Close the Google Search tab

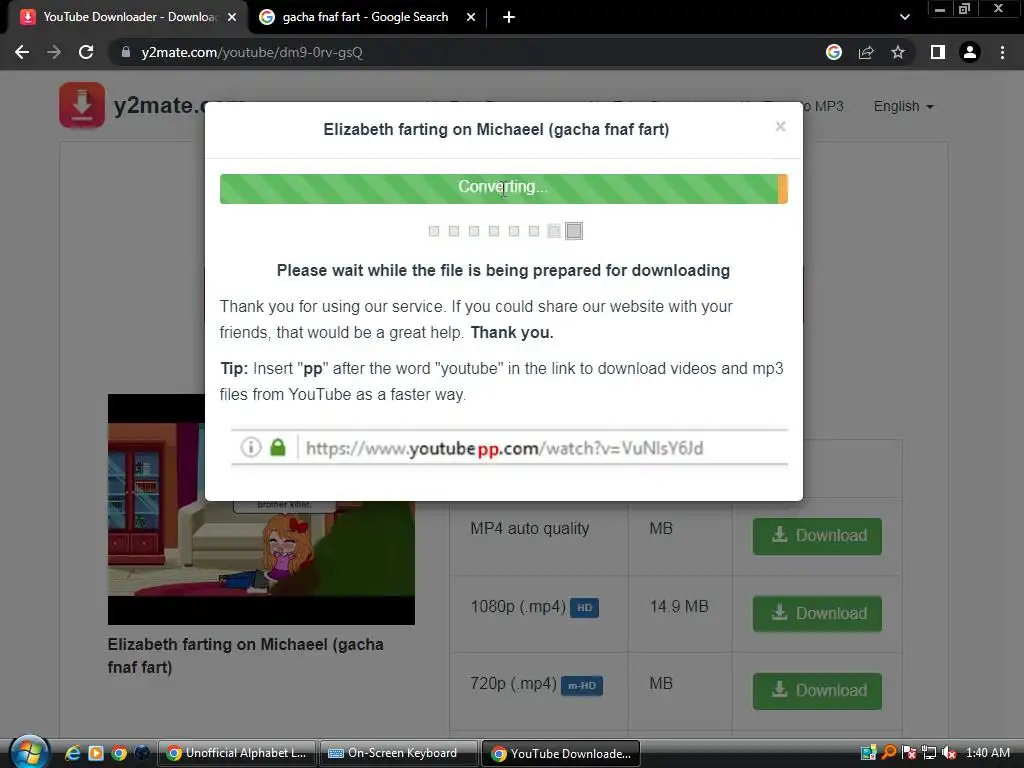pyautogui.click(x=471, y=17)
